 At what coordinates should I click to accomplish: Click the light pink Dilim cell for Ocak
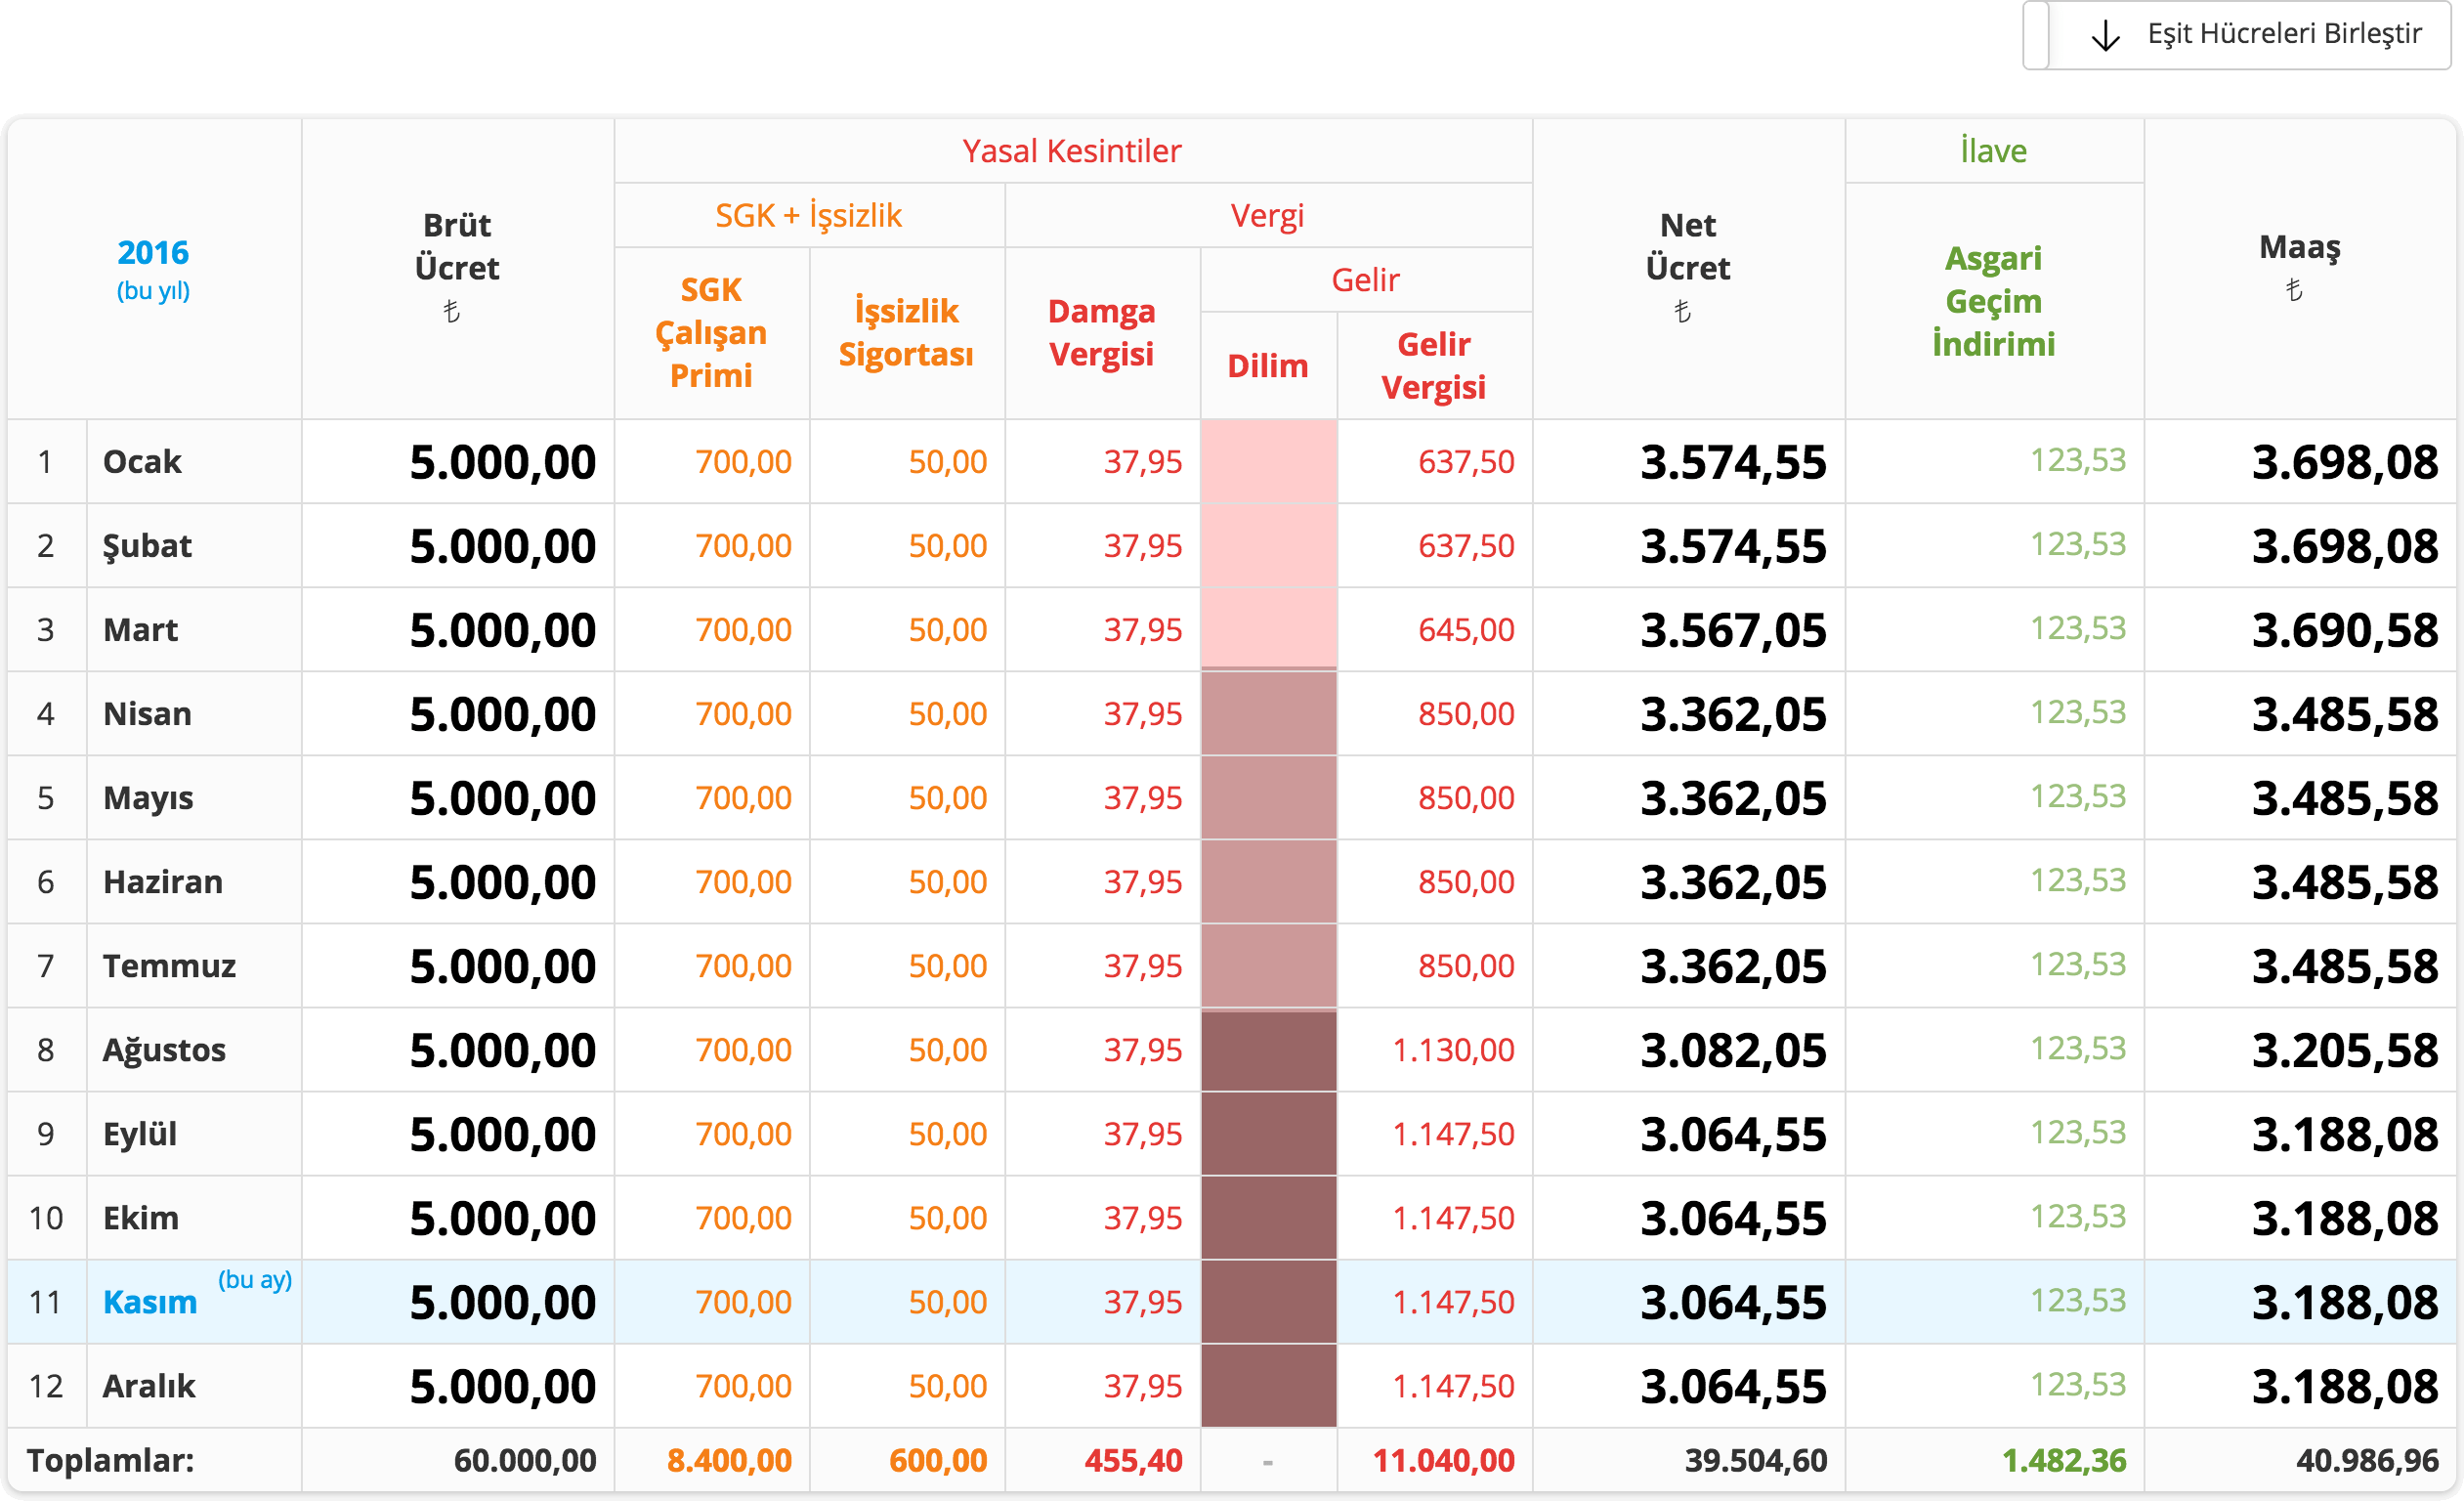(x=1268, y=461)
